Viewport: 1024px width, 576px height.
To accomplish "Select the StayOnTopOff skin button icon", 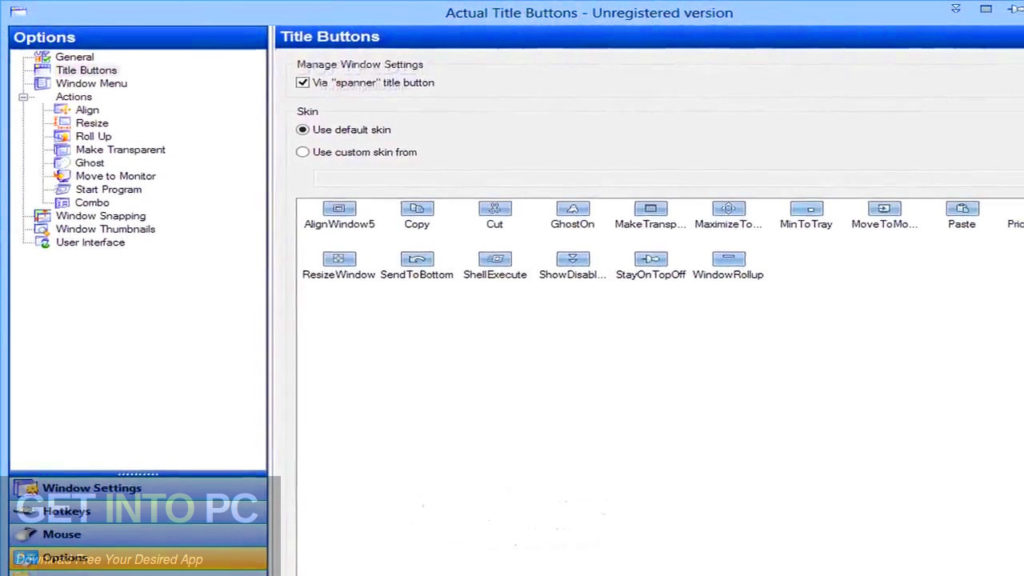I will click(650, 259).
